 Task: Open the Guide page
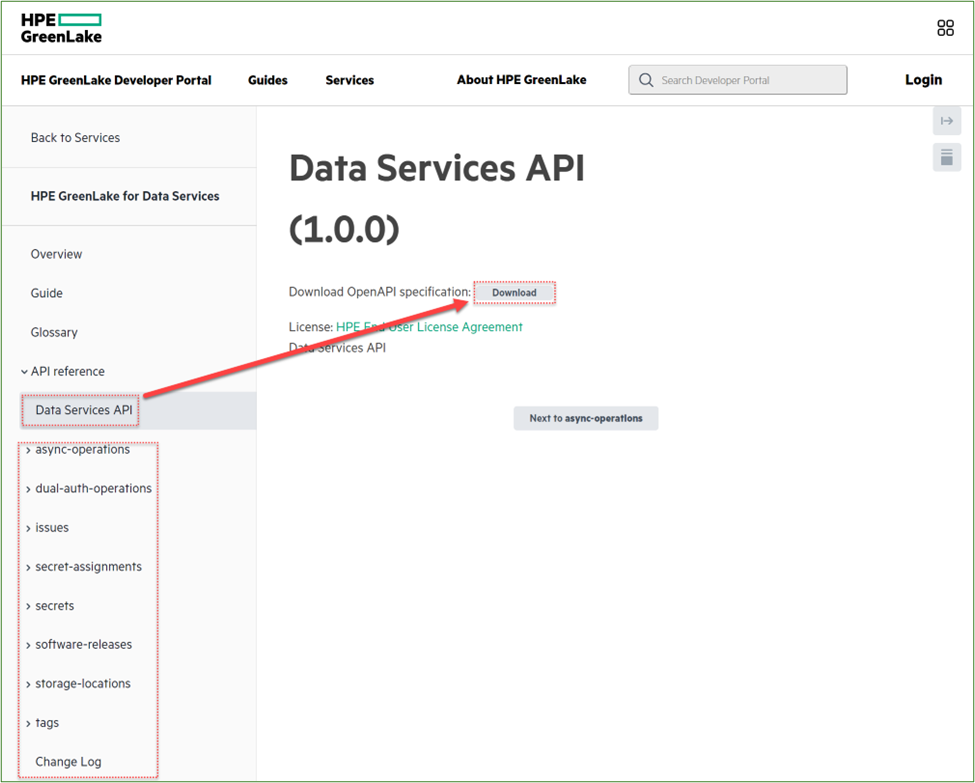click(47, 293)
